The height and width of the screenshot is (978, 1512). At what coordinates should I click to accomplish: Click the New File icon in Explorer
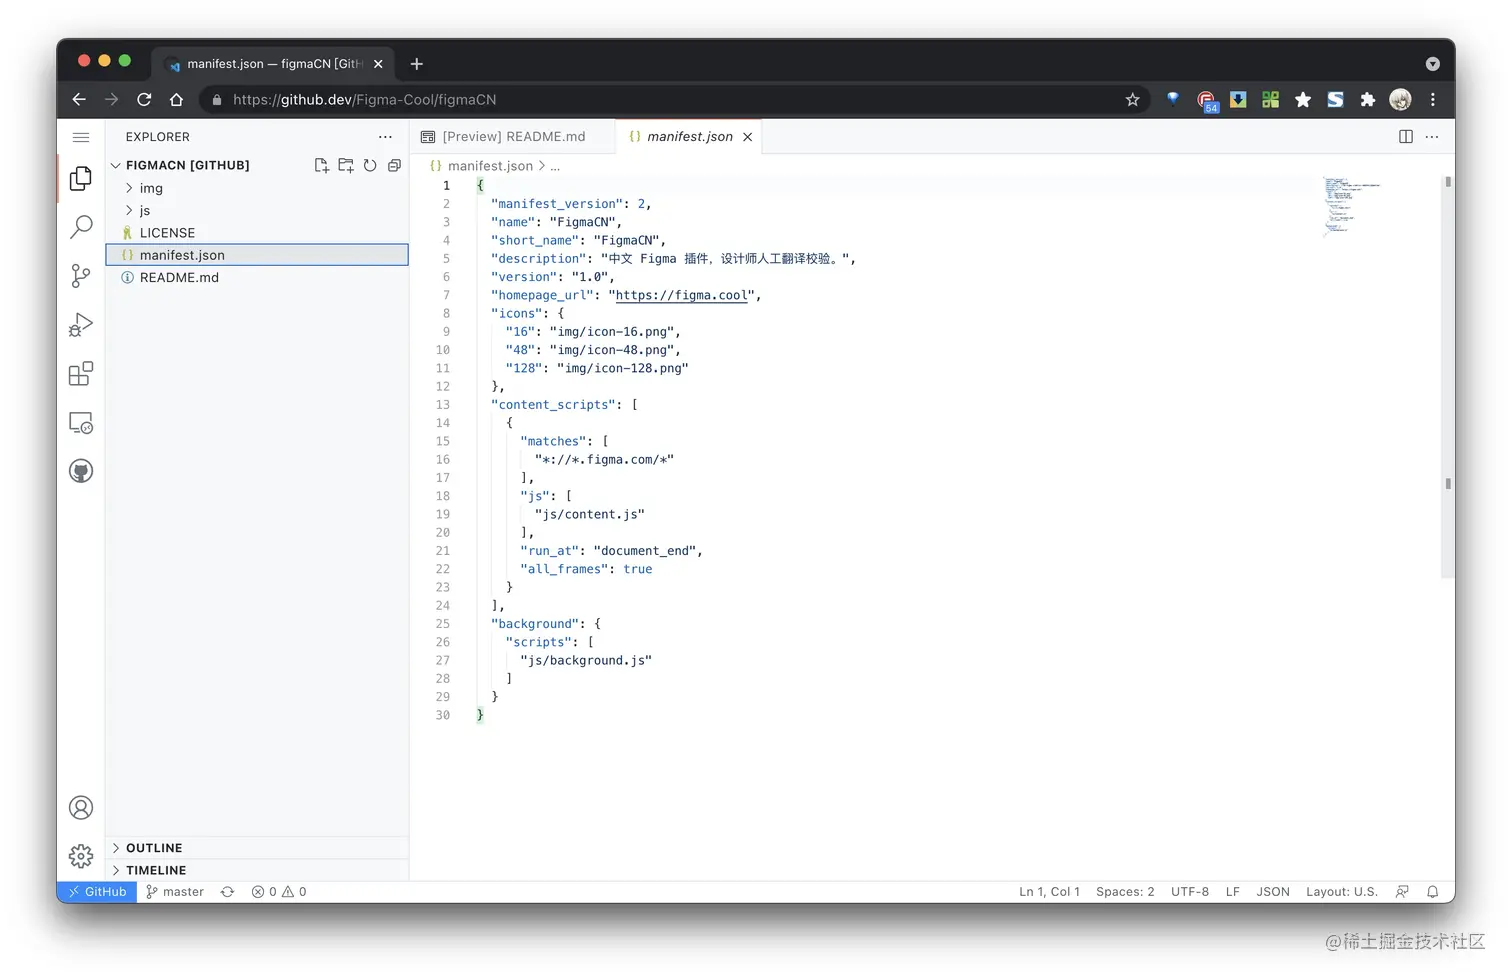321,165
